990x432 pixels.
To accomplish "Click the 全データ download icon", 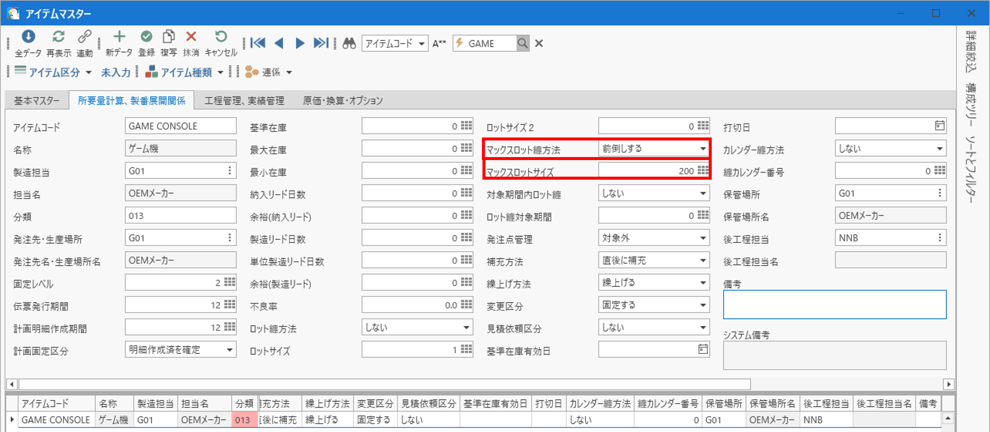I will click(28, 37).
